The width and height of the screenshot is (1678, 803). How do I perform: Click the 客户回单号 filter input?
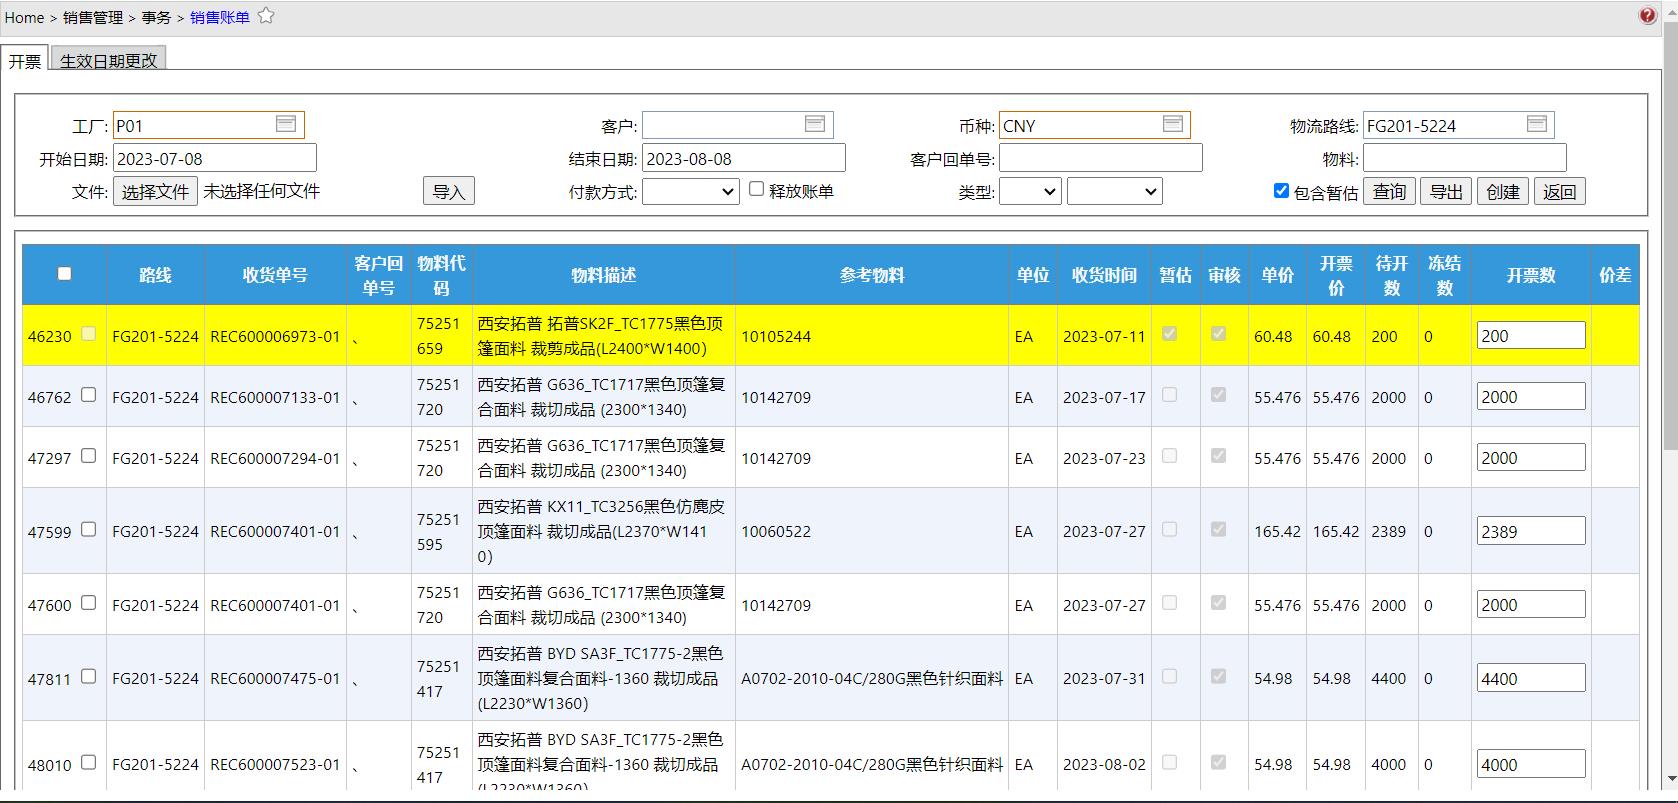click(1101, 158)
